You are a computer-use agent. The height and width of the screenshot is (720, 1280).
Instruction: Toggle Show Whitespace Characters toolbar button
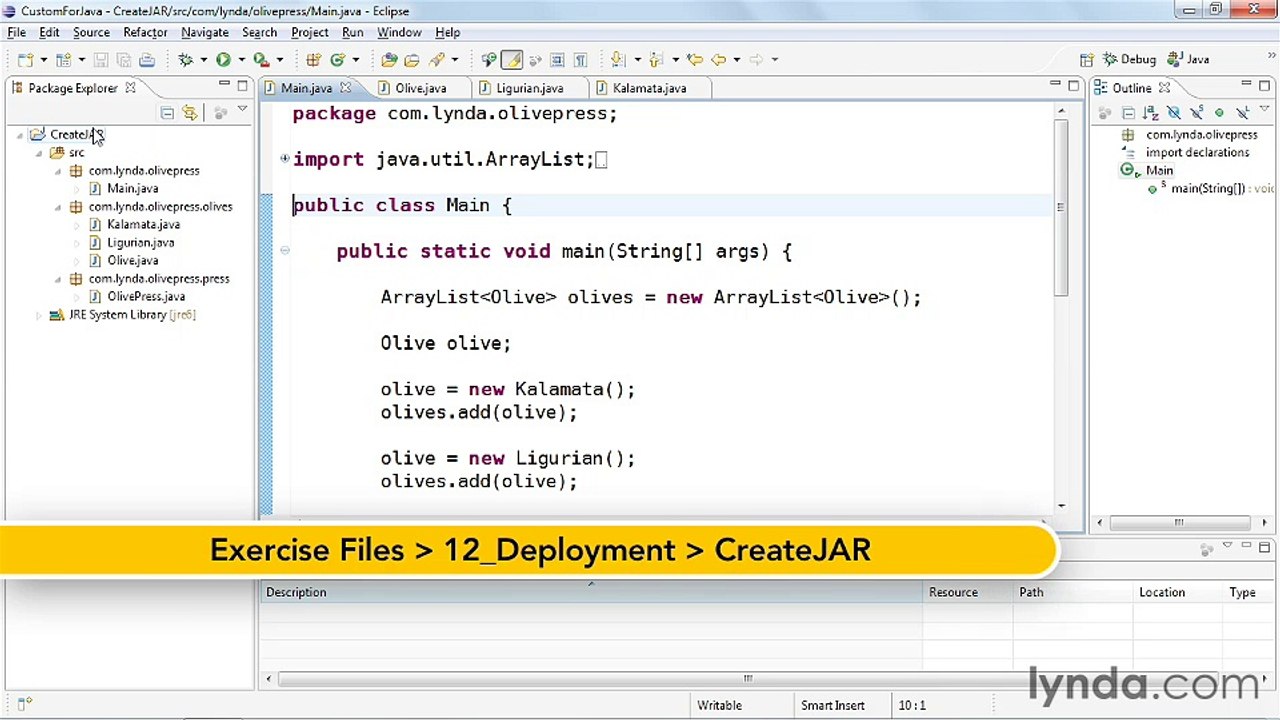pos(581,60)
